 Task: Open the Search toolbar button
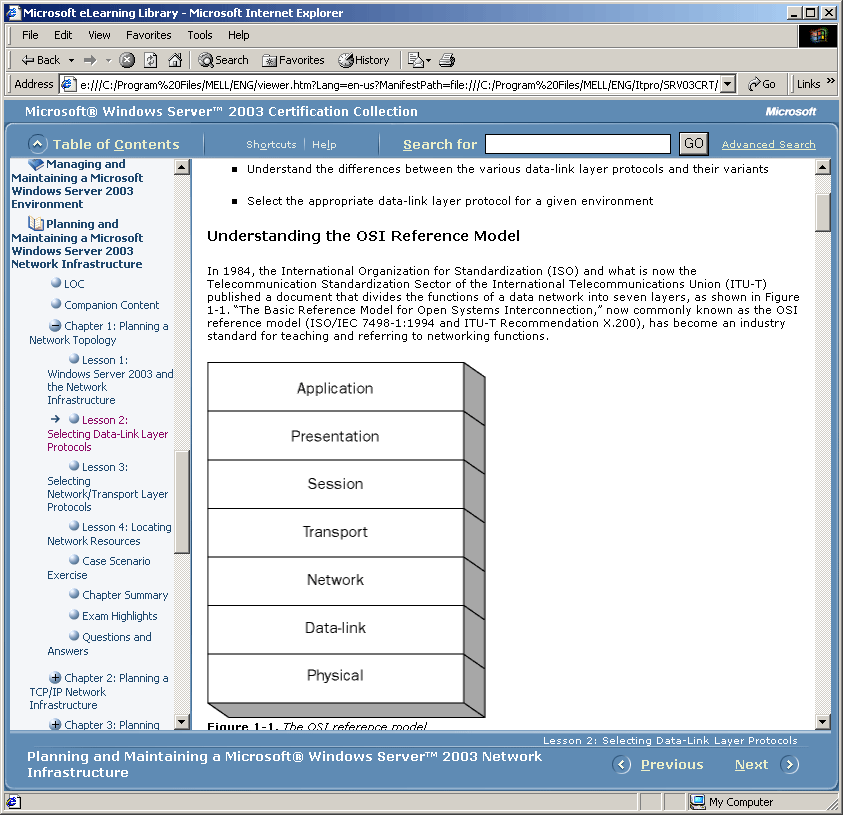click(223, 60)
